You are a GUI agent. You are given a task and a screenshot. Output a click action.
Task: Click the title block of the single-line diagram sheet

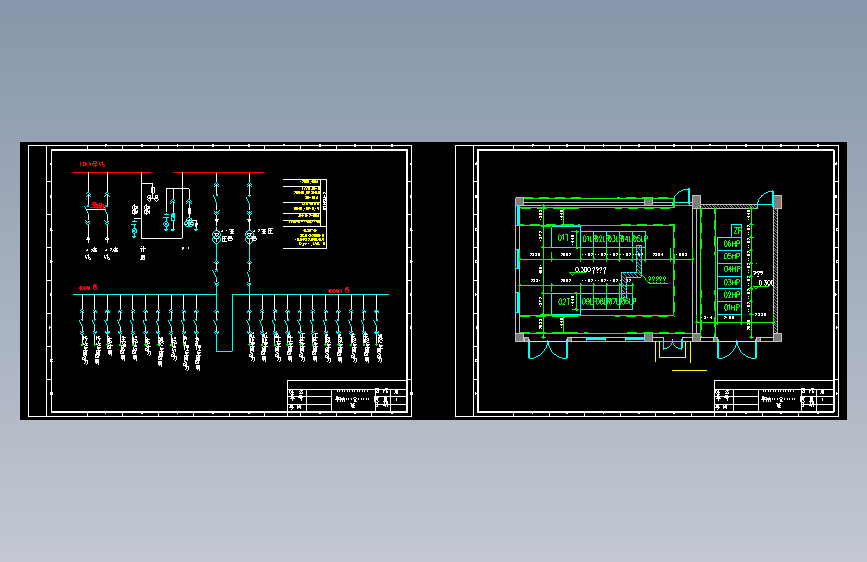tap(347, 396)
